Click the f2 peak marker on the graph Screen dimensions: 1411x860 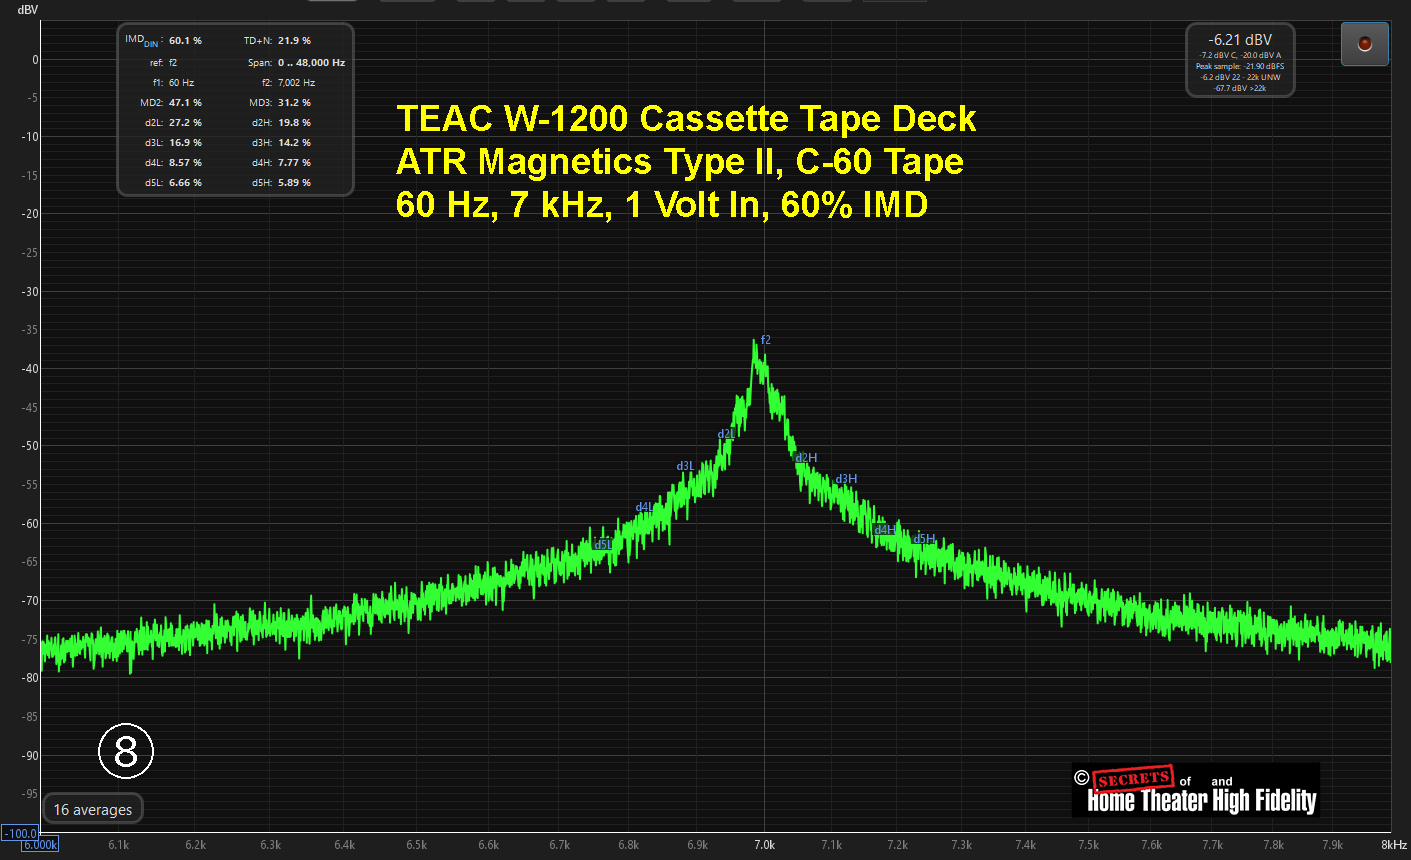[766, 340]
